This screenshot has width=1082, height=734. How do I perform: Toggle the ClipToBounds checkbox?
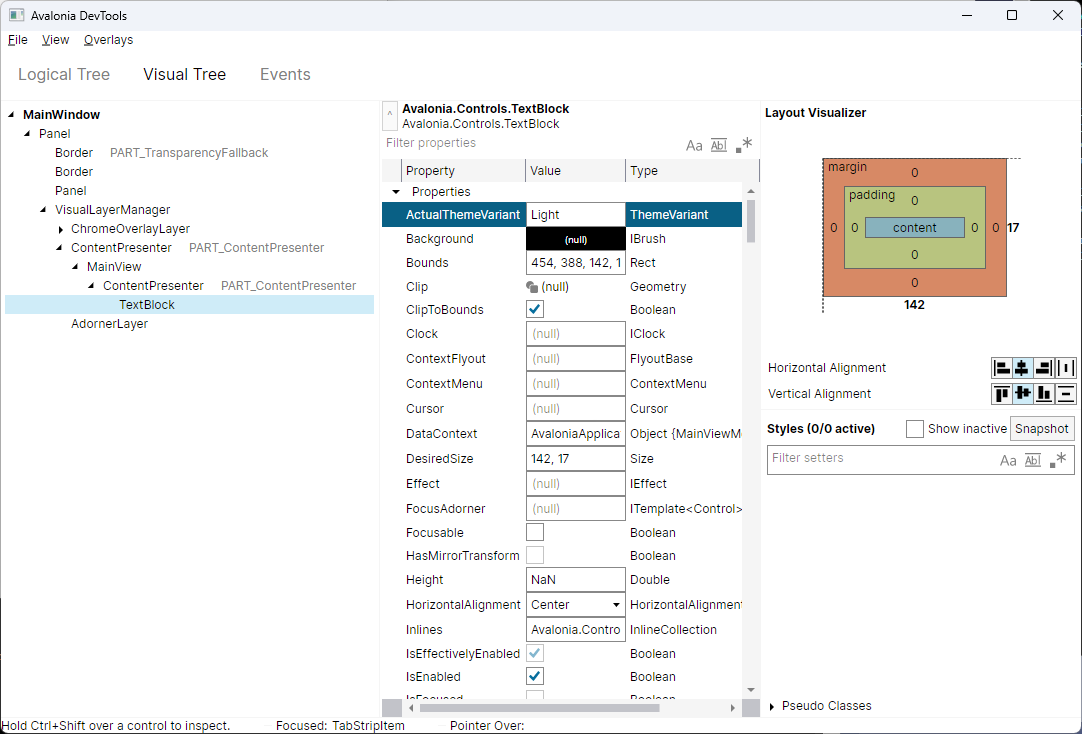tap(535, 309)
